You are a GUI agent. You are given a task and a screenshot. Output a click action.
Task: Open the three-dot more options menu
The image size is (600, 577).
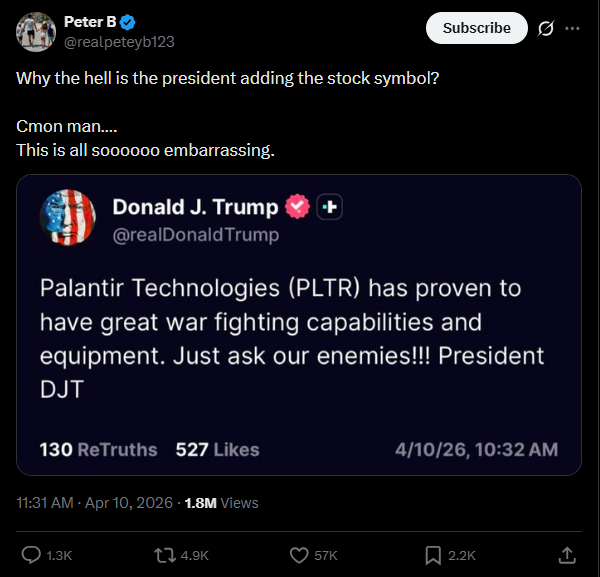[x=572, y=28]
